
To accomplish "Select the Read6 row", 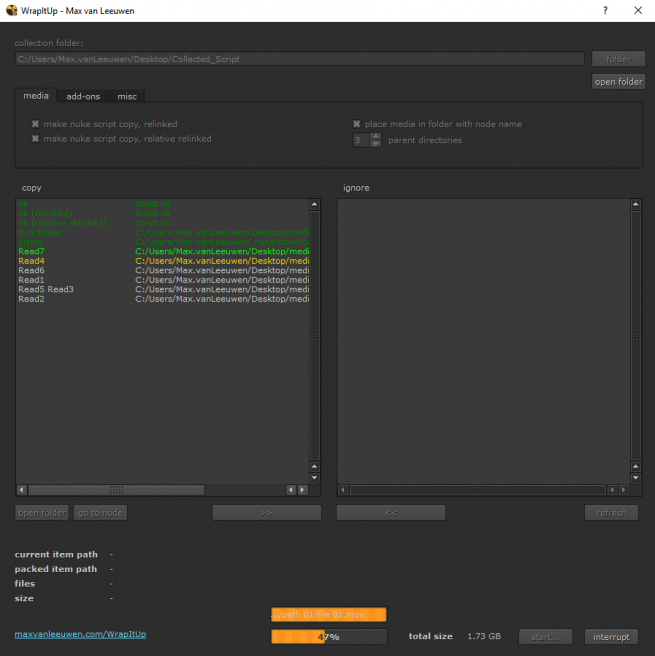I will 163,270.
